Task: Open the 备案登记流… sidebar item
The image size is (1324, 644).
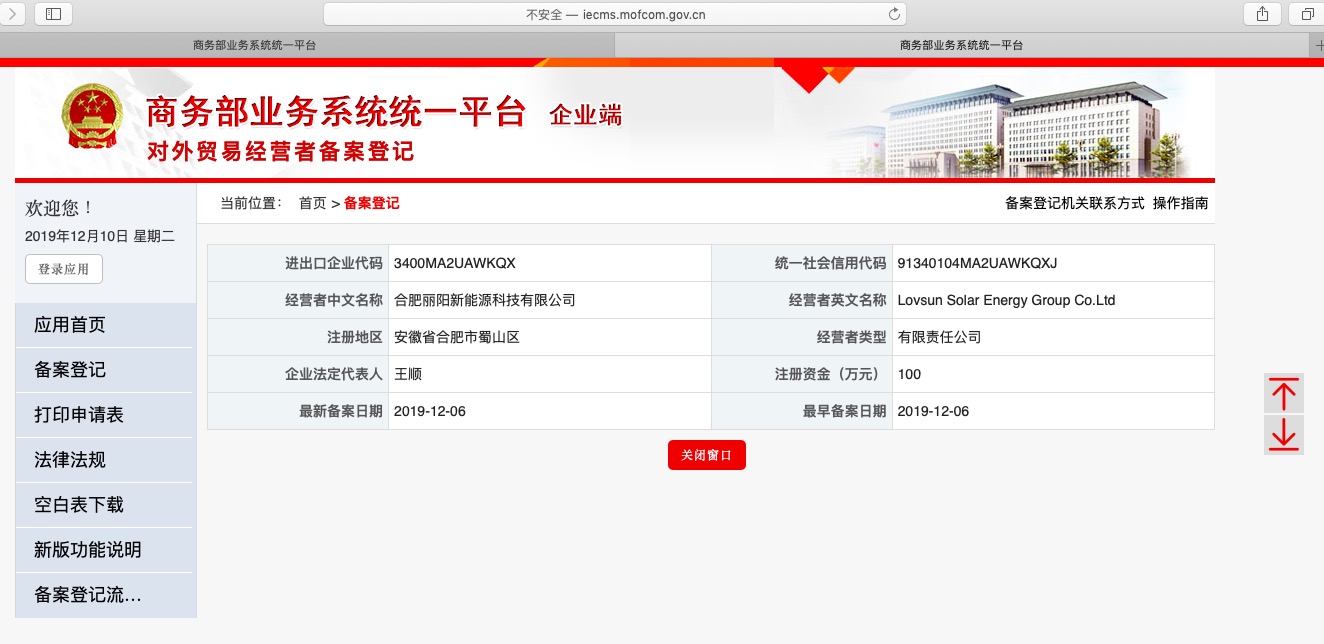Action: pyautogui.click(x=106, y=595)
